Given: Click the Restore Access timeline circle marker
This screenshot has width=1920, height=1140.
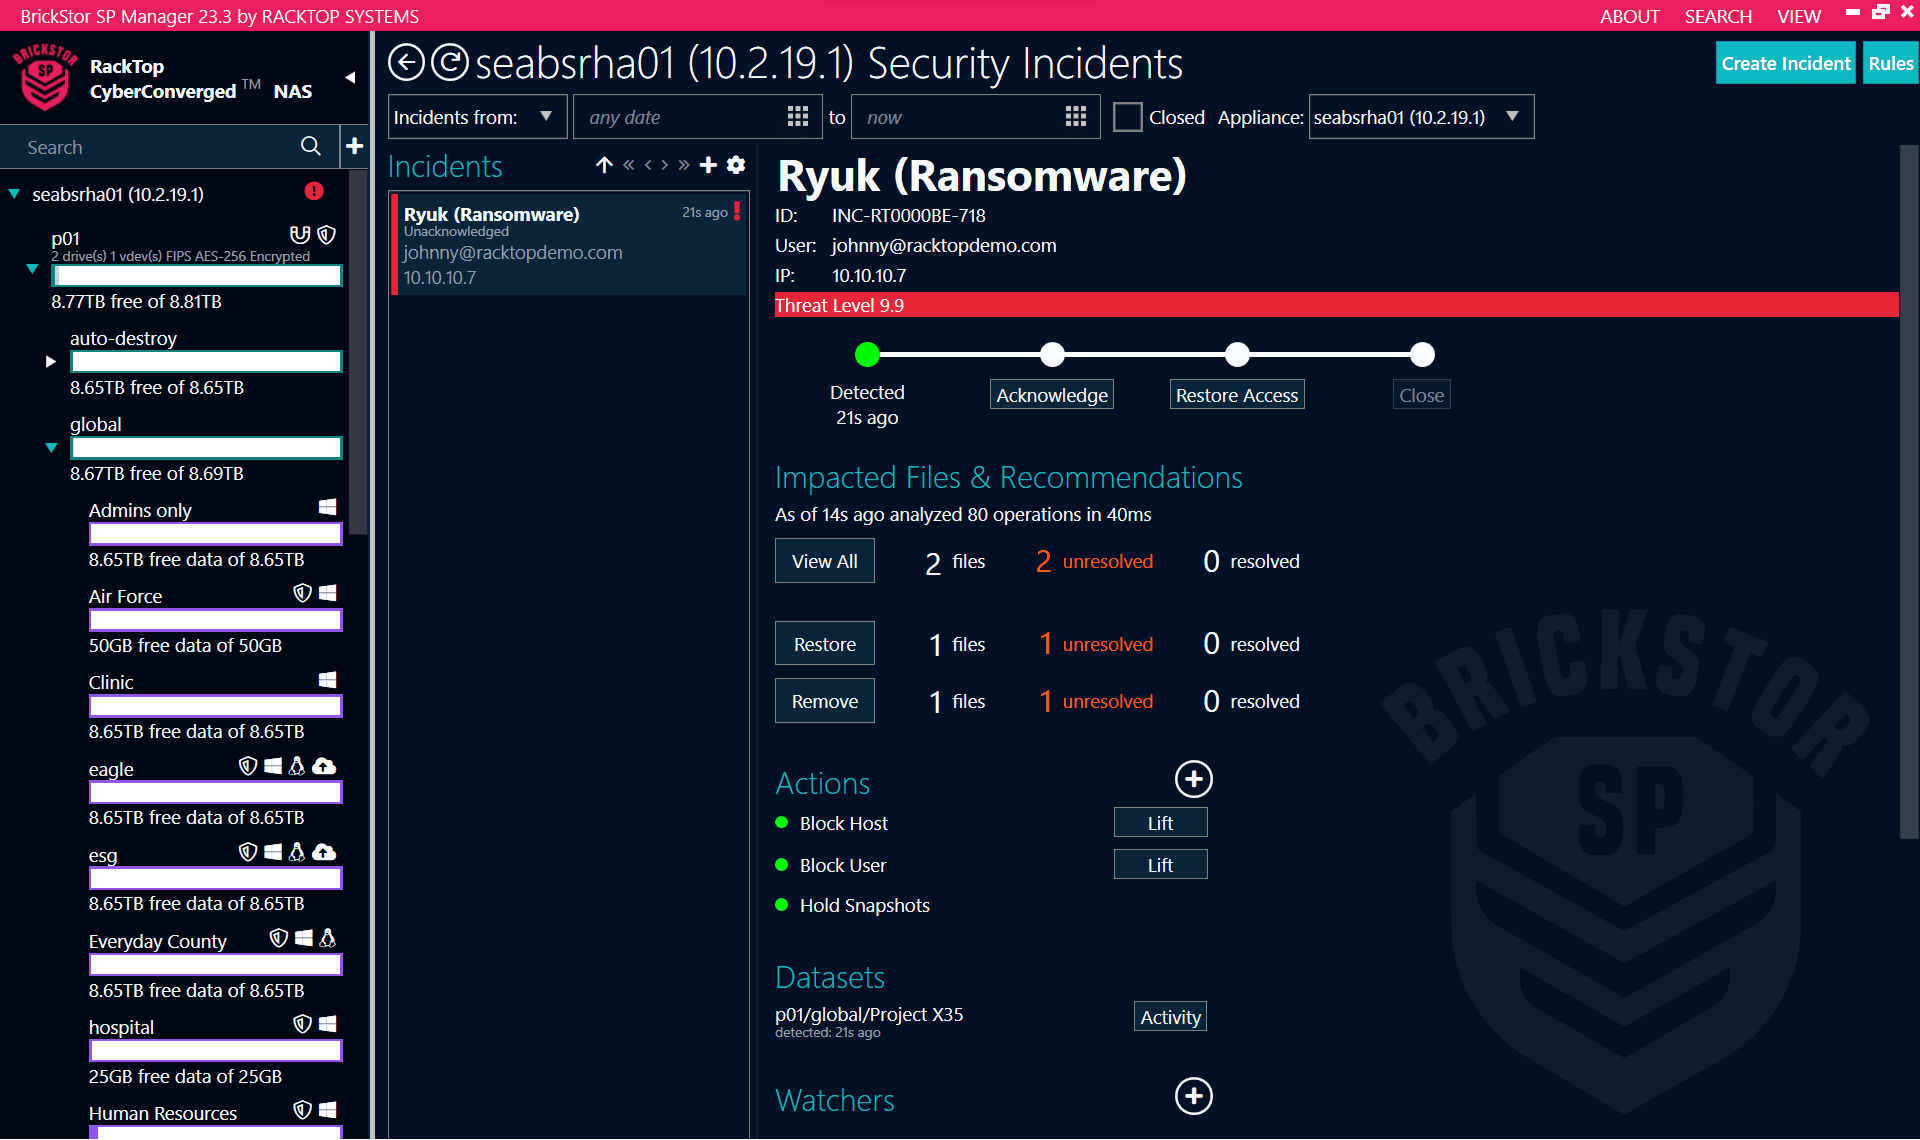Looking at the screenshot, I should [1237, 354].
